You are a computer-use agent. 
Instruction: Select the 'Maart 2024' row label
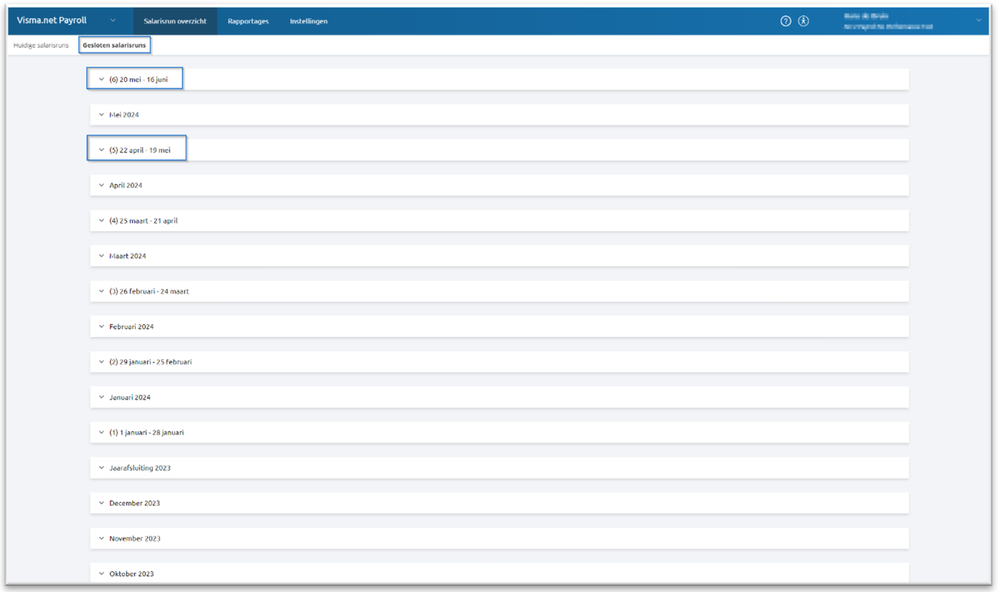pos(127,256)
